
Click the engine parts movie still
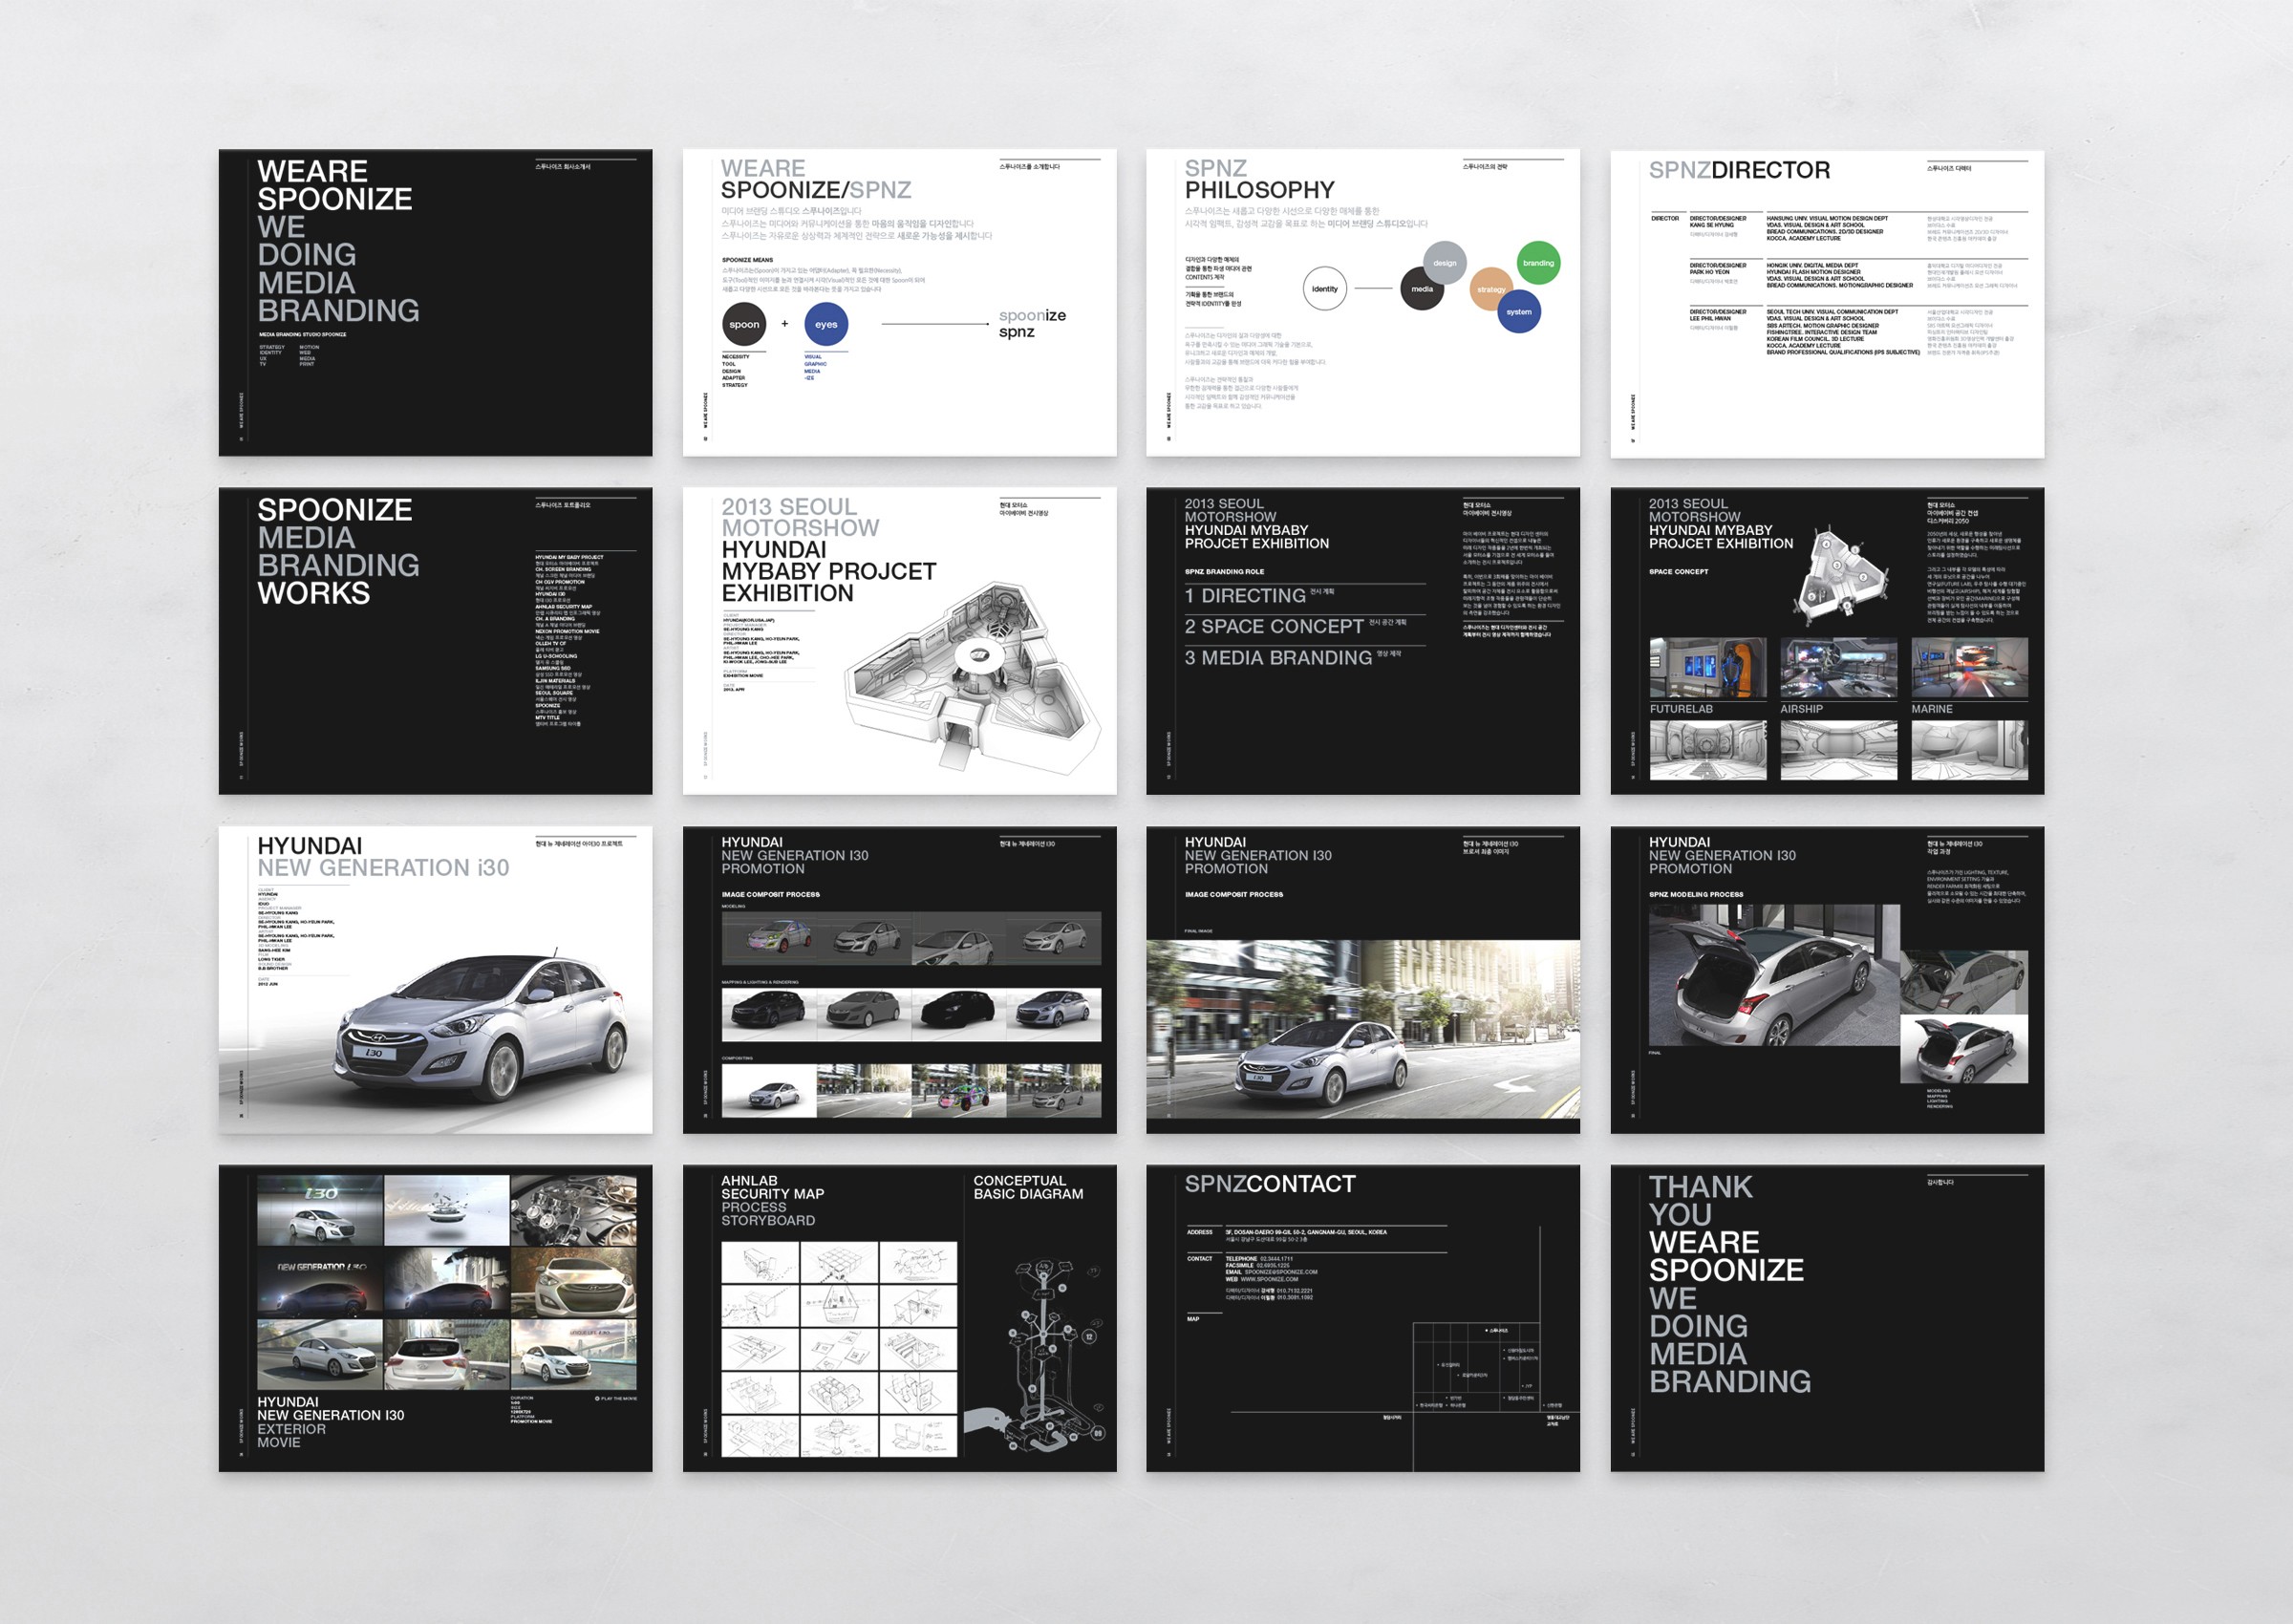[x=573, y=1210]
